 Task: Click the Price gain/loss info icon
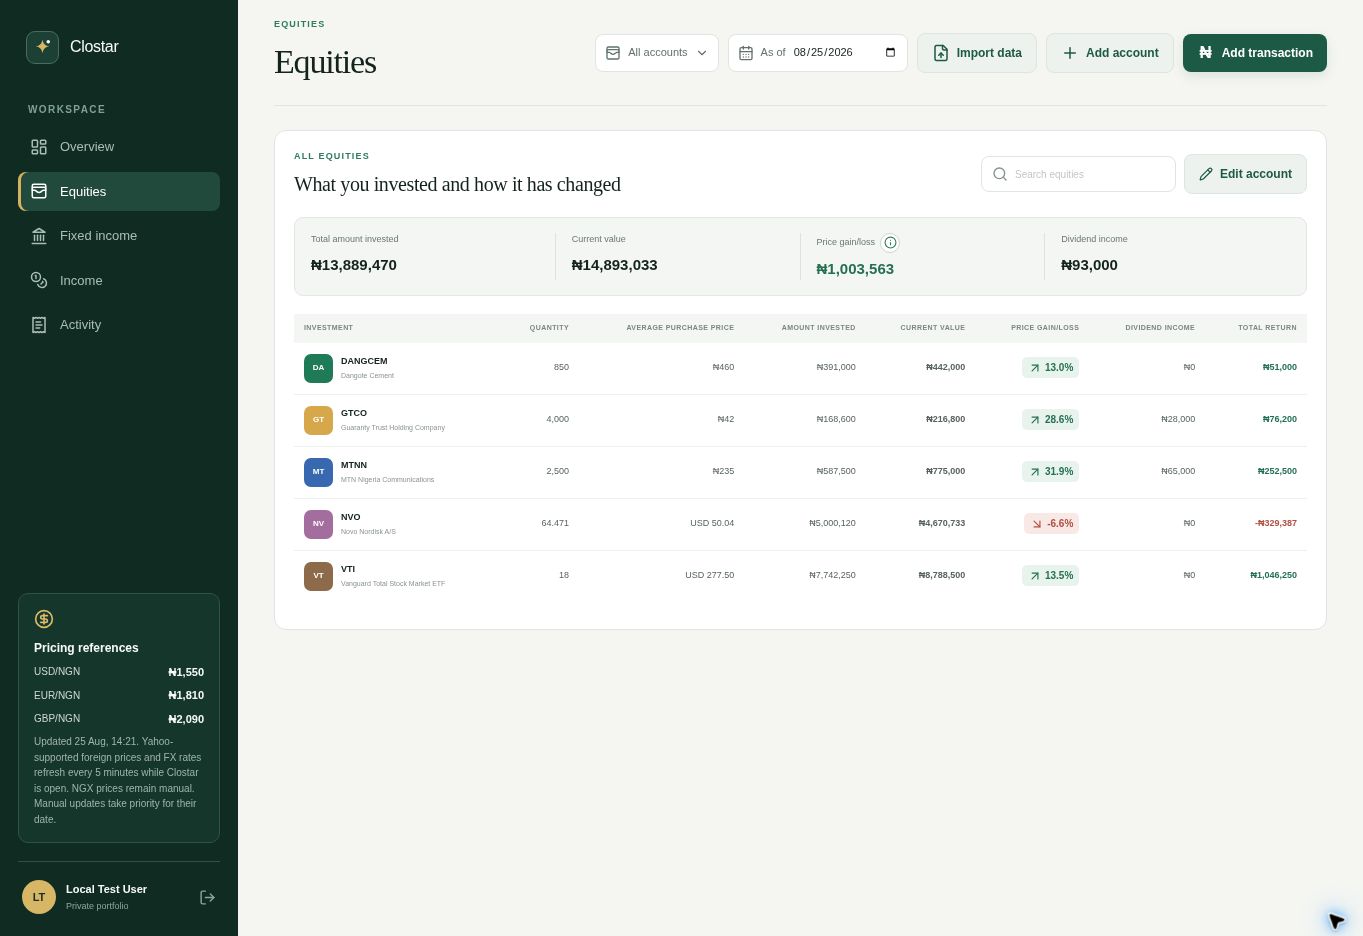pos(890,243)
